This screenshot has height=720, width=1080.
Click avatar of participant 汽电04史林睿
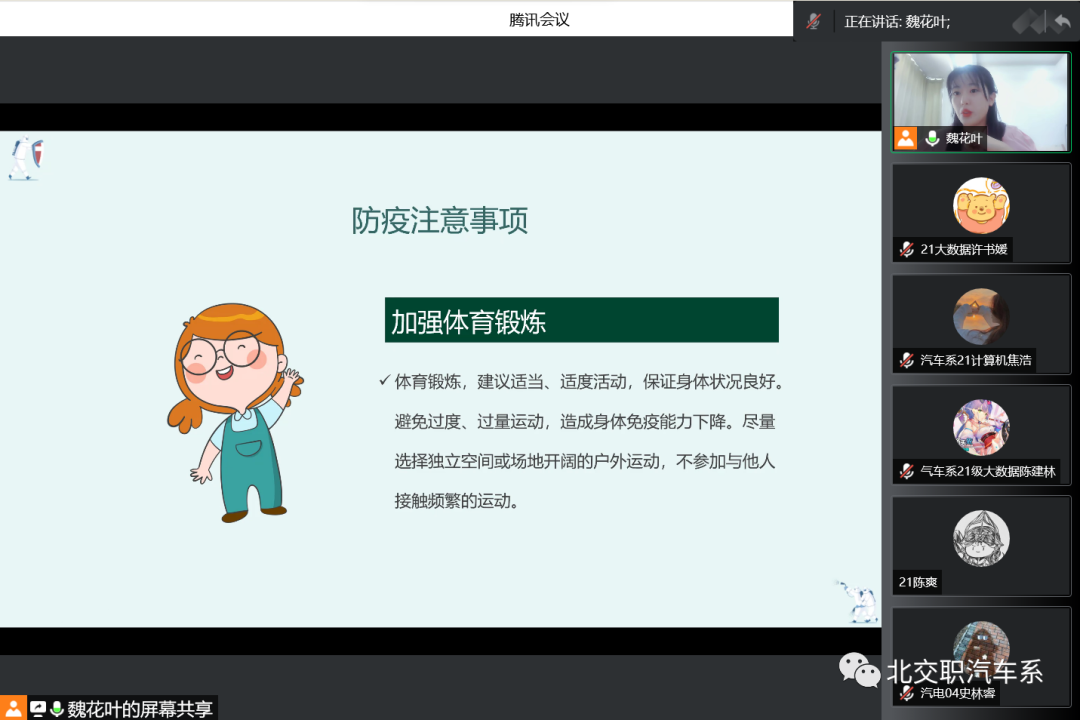(x=980, y=645)
